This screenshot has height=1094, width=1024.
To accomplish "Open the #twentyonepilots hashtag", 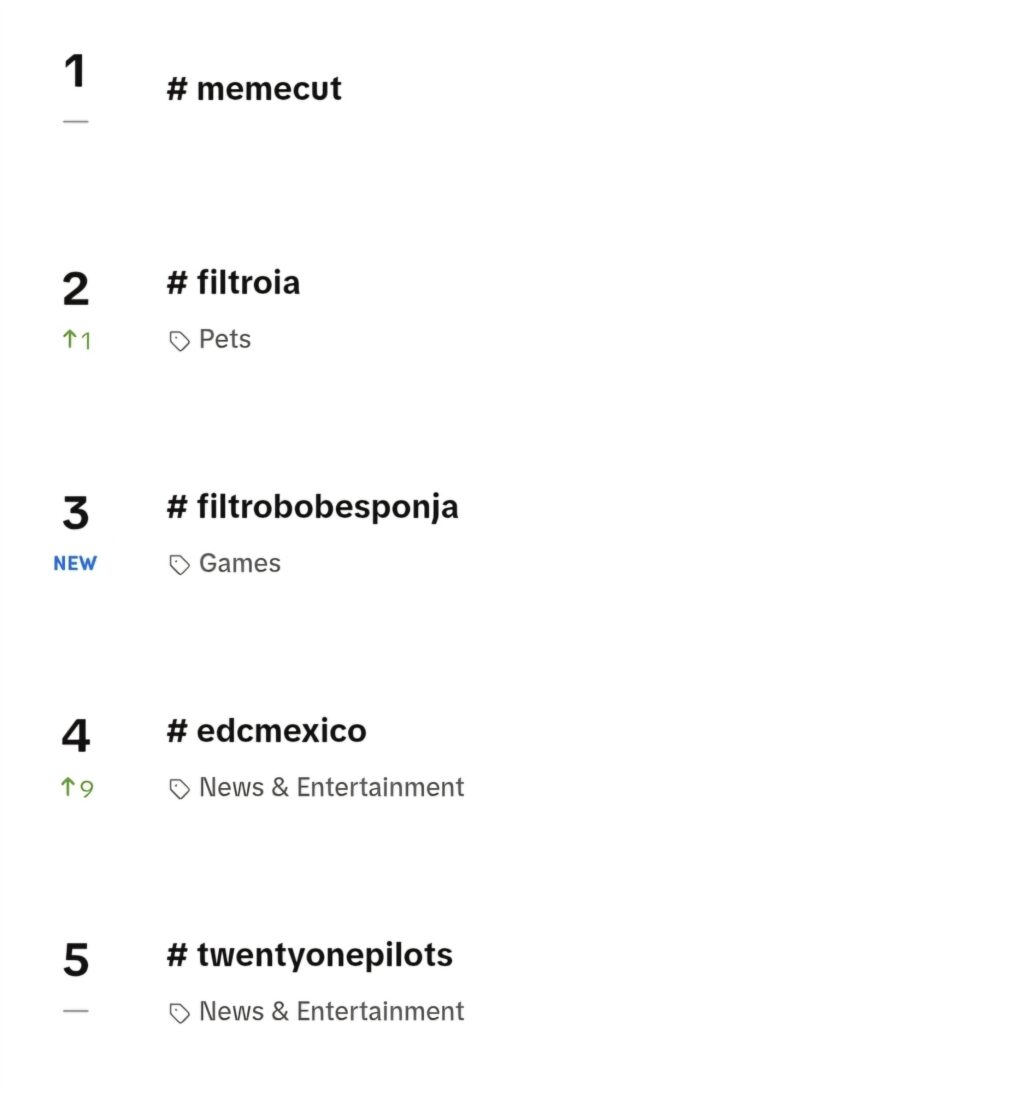I will click(x=310, y=955).
